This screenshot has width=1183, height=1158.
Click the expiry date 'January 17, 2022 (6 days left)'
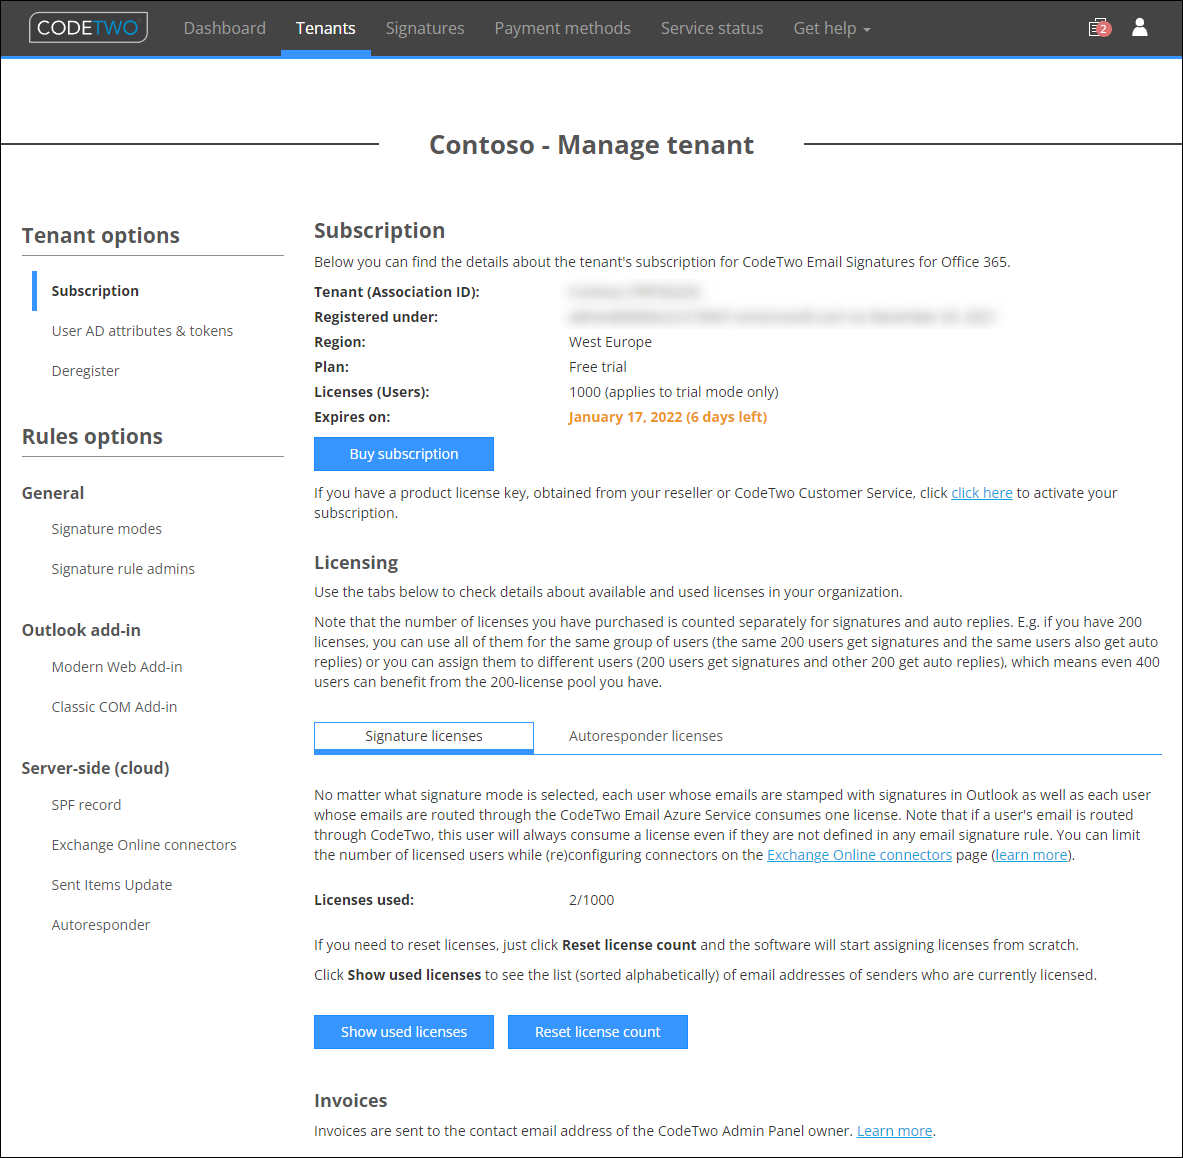coord(668,417)
